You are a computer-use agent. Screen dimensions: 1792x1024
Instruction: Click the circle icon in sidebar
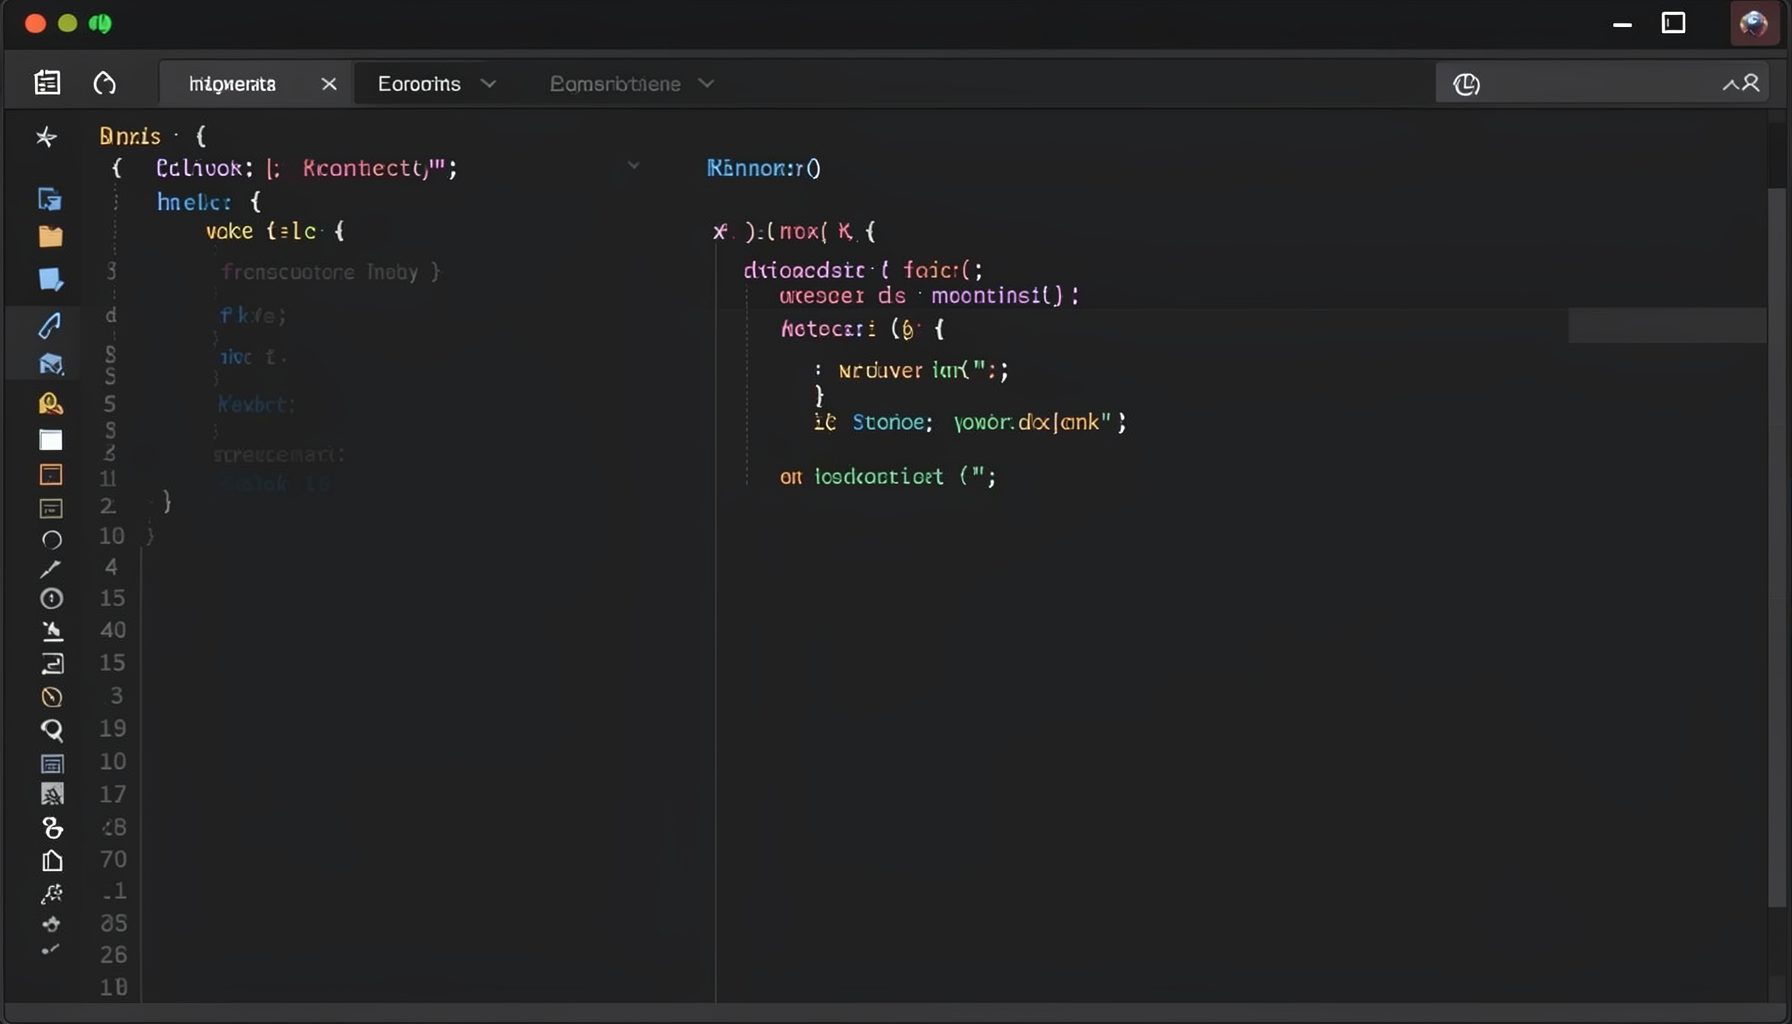coord(52,540)
